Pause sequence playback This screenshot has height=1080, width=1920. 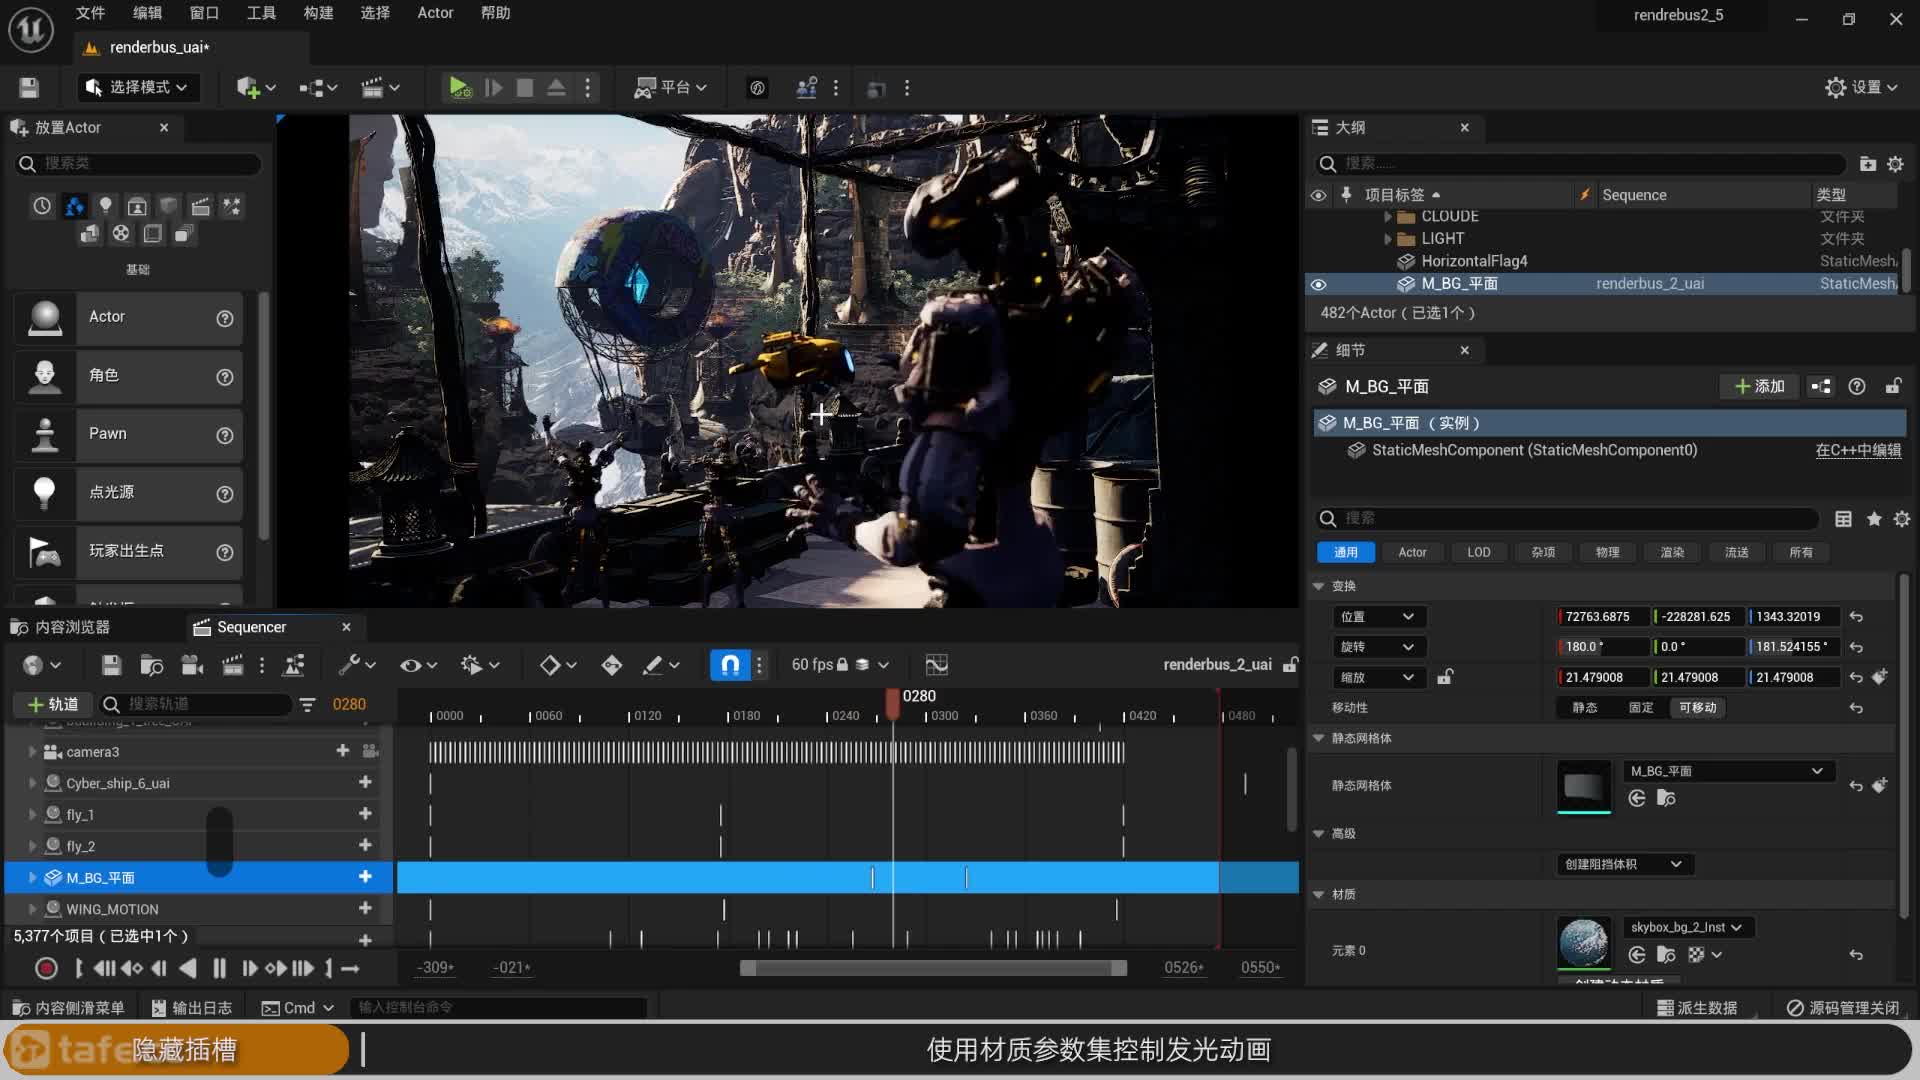coord(219,968)
